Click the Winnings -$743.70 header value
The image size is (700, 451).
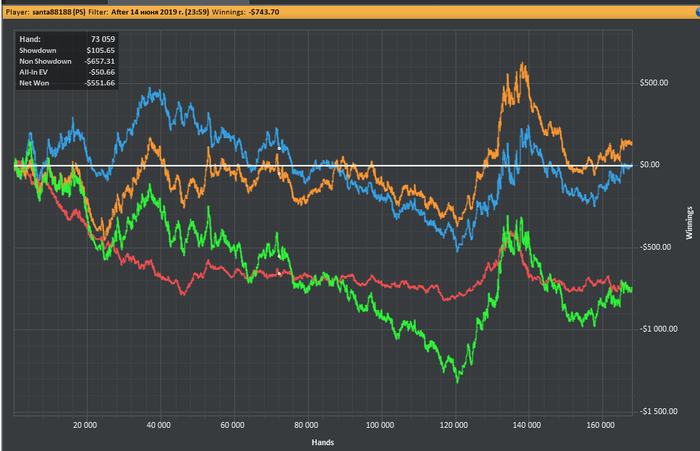click(x=263, y=12)
